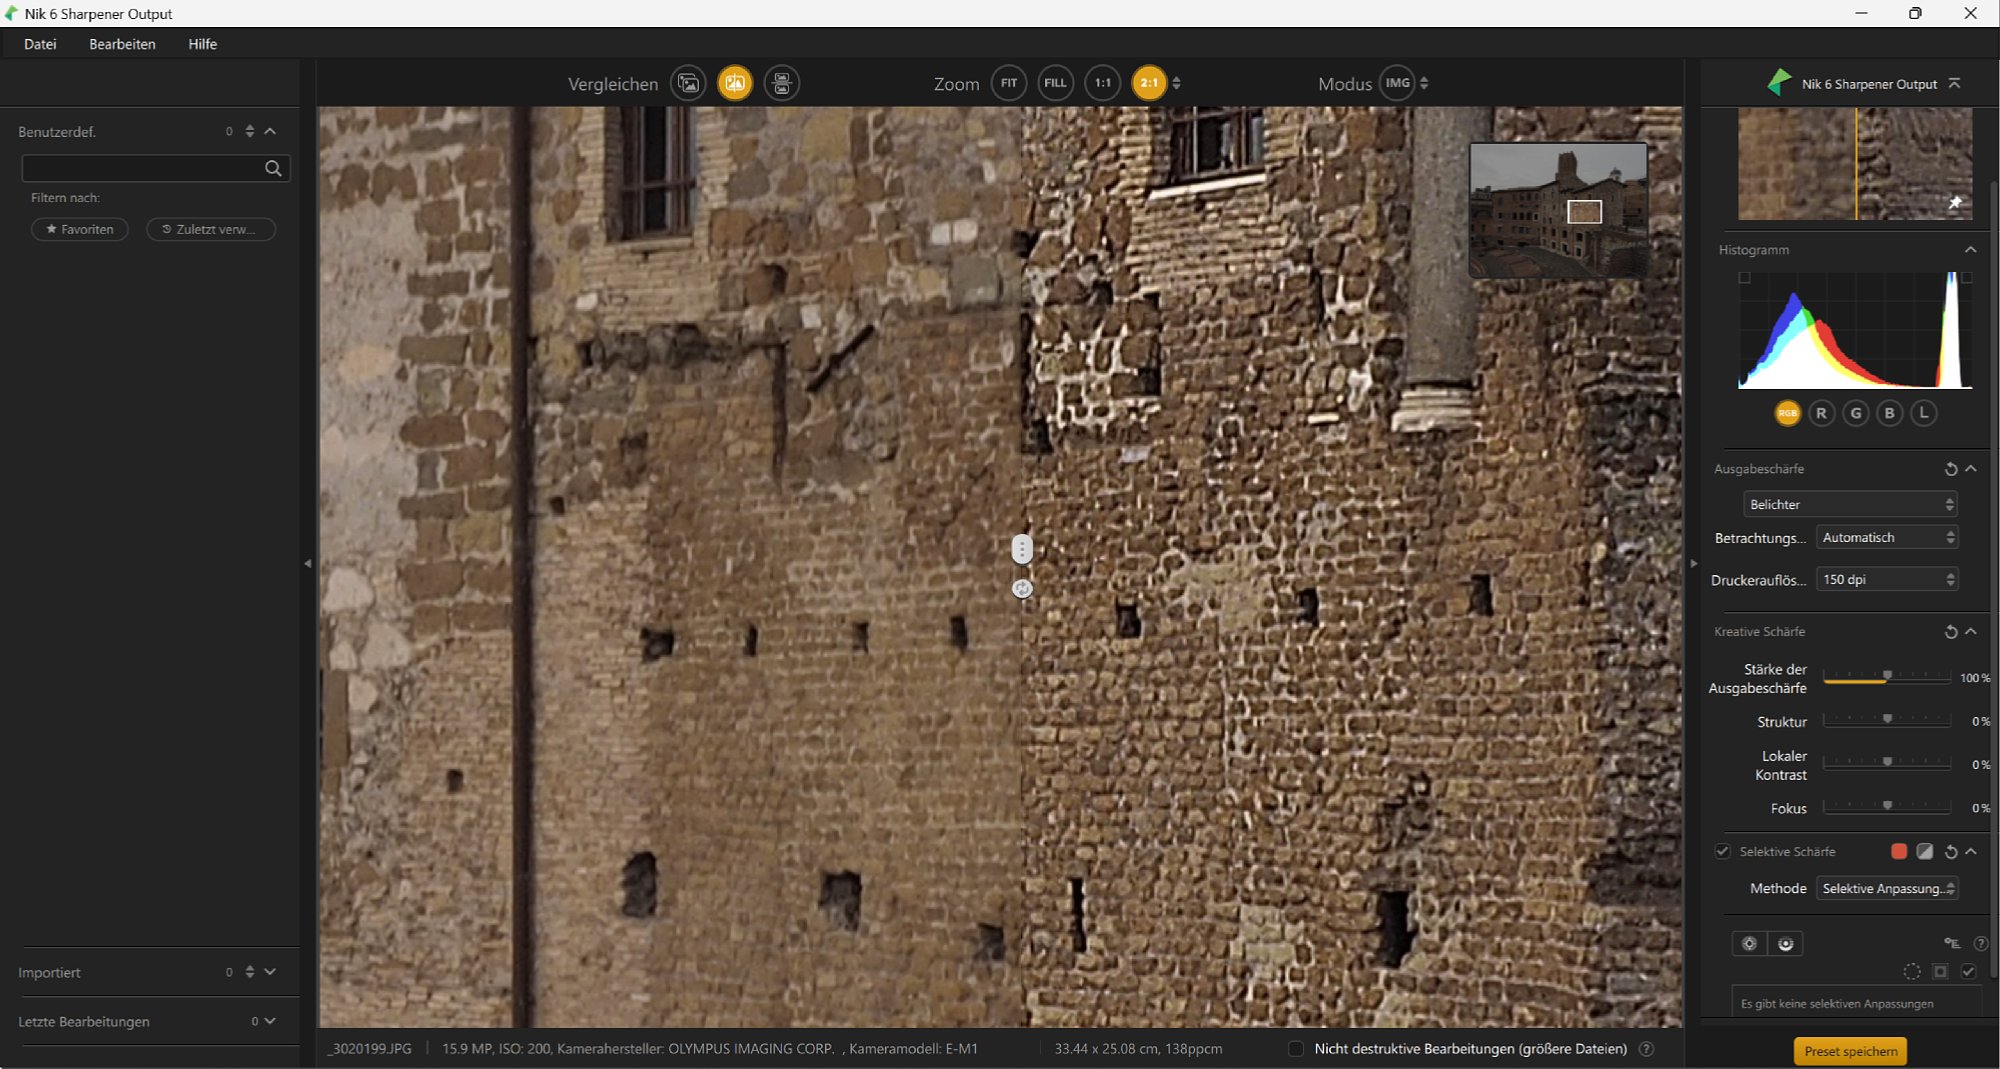Toggle black-and-white mask view icon

(x=1924, y=852)
